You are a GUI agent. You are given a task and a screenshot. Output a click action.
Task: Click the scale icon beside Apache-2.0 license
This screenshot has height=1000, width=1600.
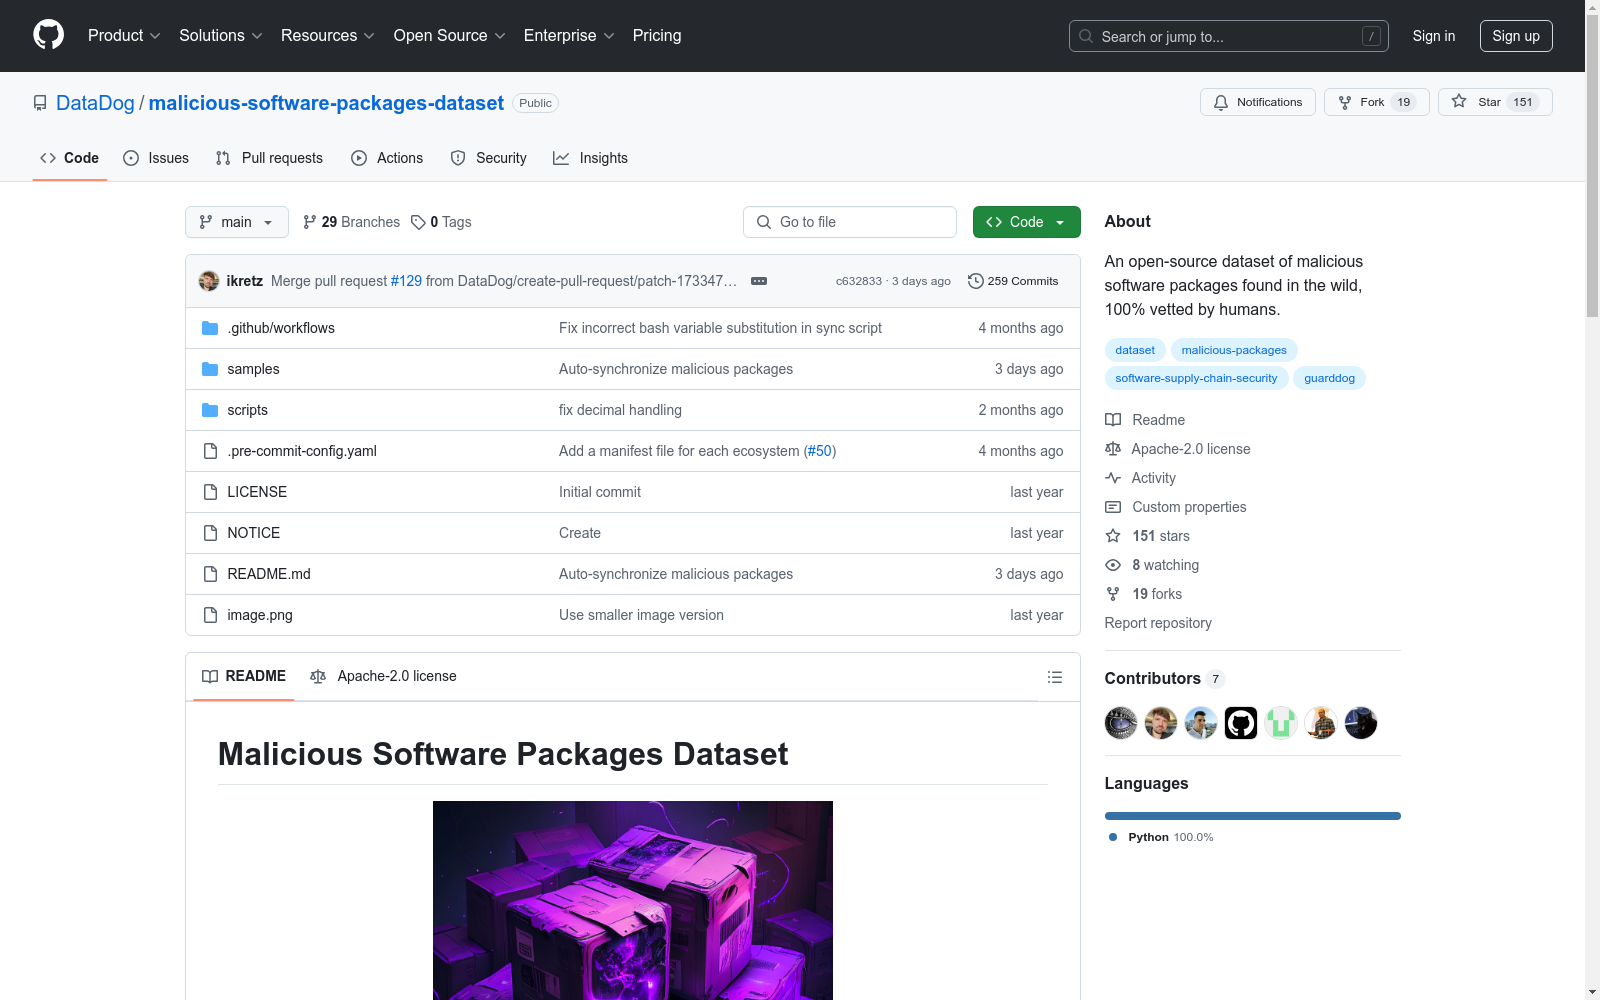coord(1113,449)
